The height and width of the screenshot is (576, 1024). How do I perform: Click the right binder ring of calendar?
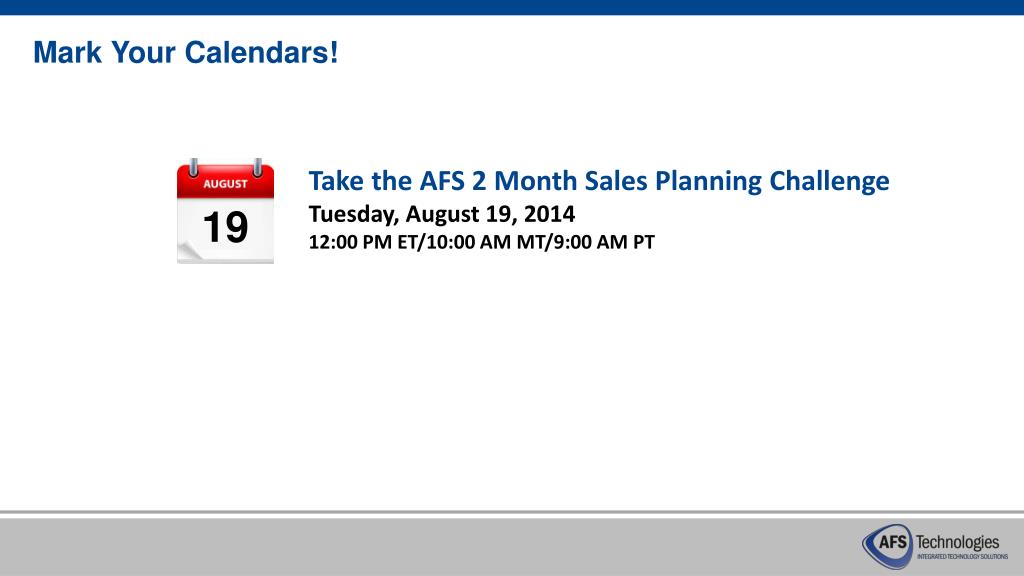pyautogui.click(x=258, y=168)
